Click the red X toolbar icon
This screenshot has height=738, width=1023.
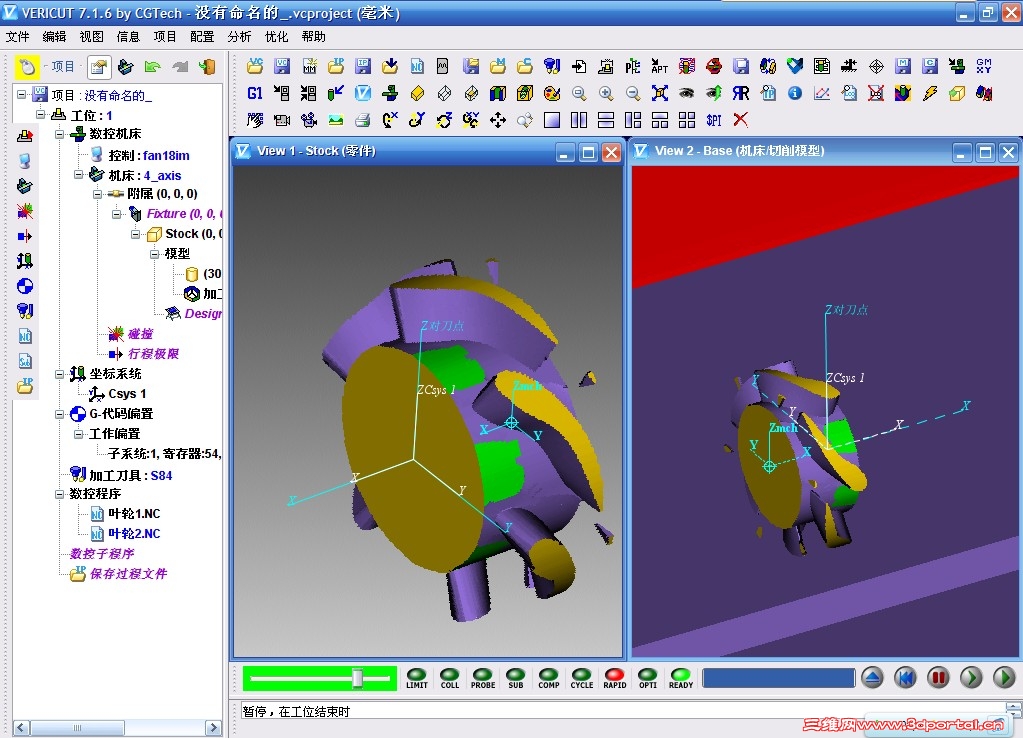pyautogui.click(x=741, y=120)
